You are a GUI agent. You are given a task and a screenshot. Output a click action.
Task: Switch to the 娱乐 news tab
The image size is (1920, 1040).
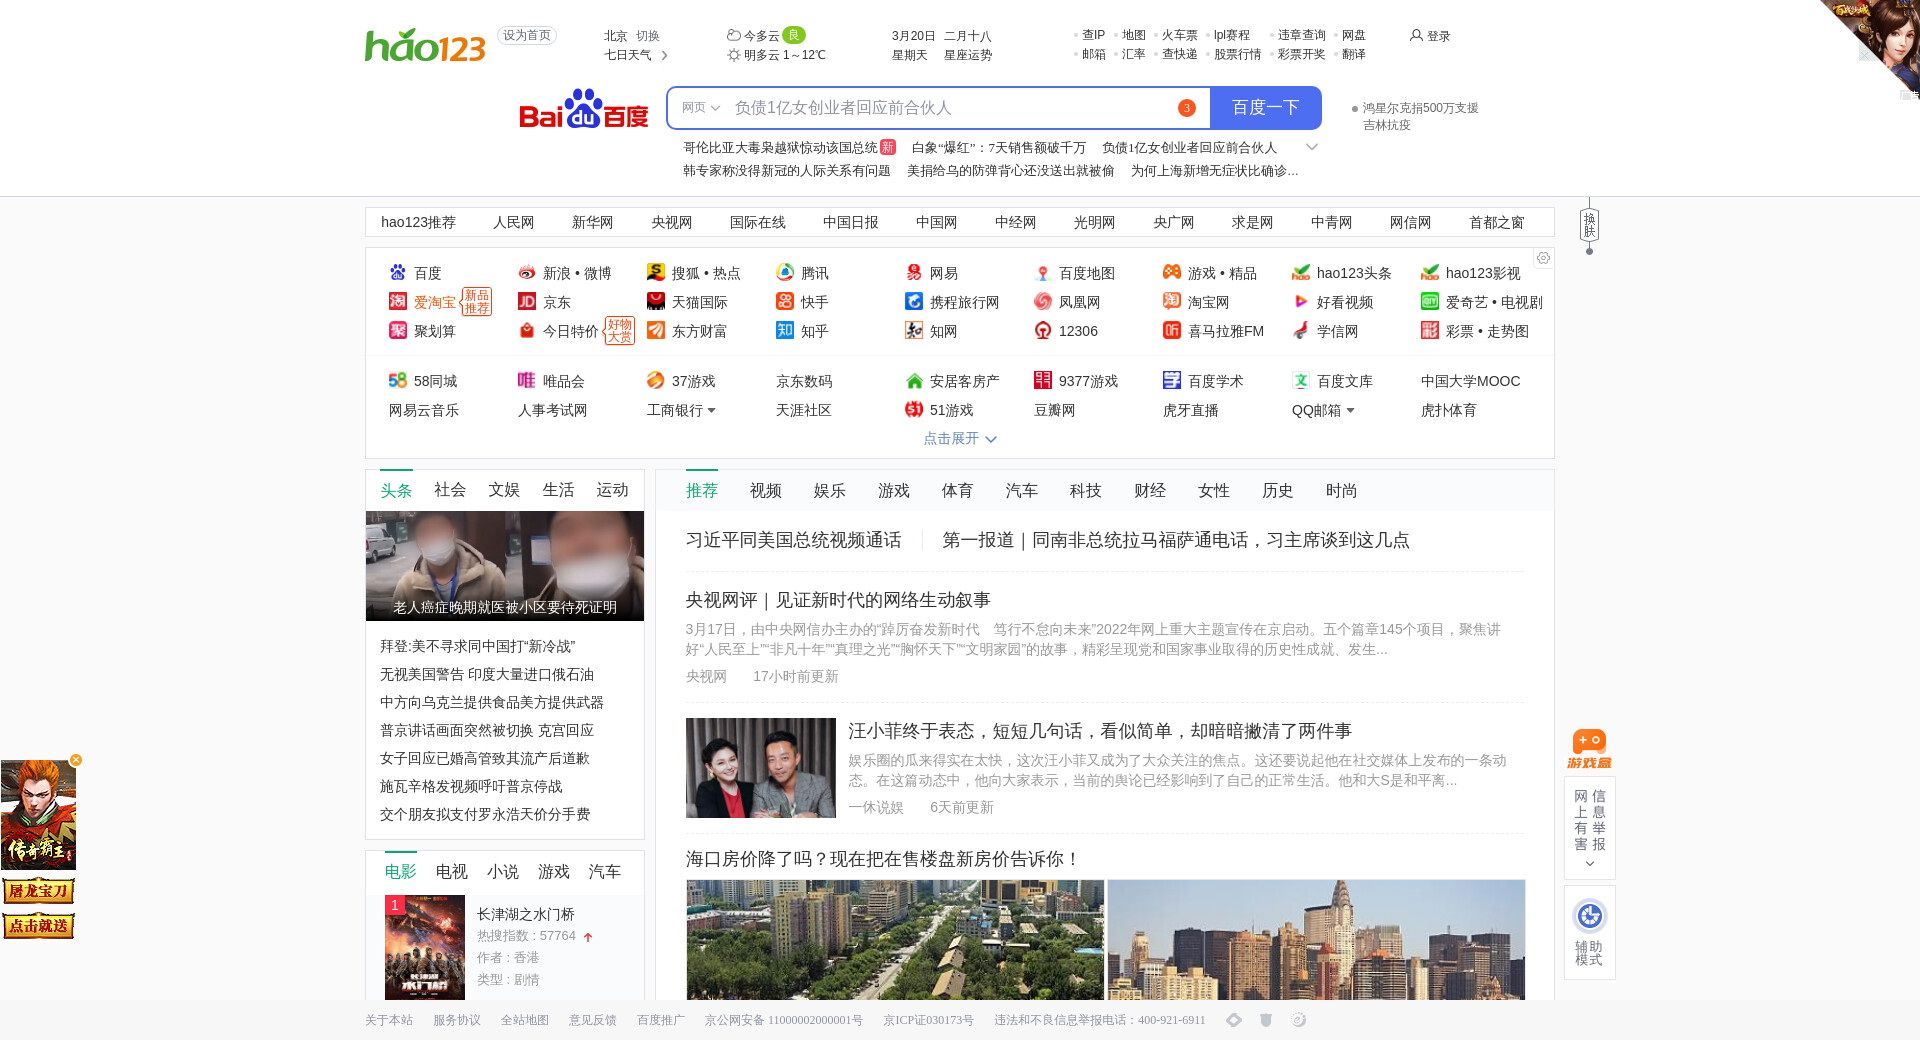point(829,490)
